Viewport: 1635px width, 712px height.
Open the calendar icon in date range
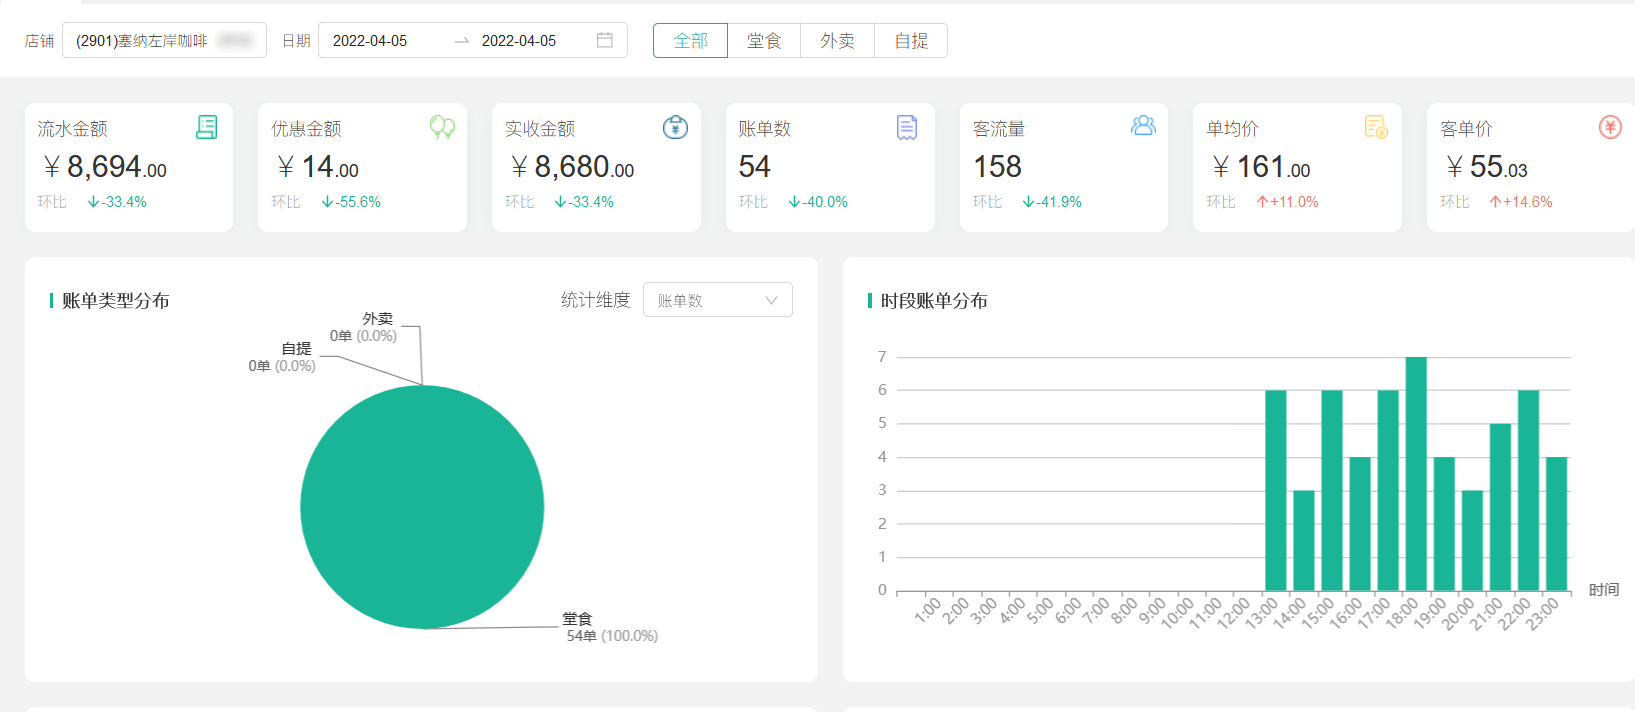coord(605,40)
